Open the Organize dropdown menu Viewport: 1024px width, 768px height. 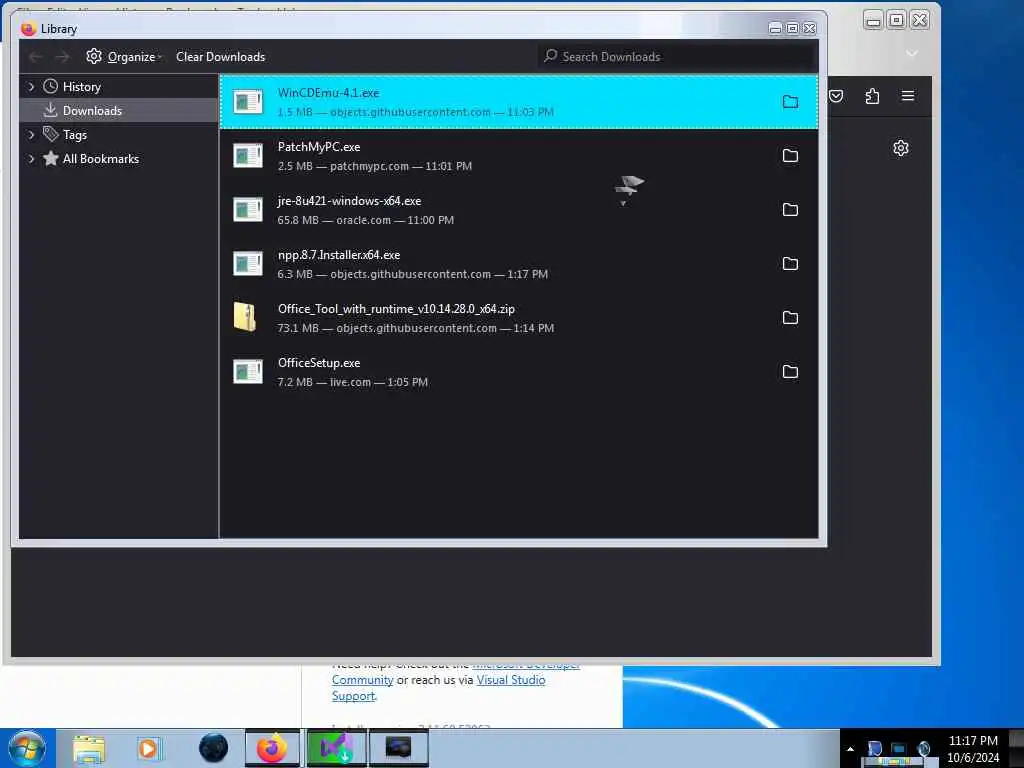pyautogui.click(x=123, y=57)
